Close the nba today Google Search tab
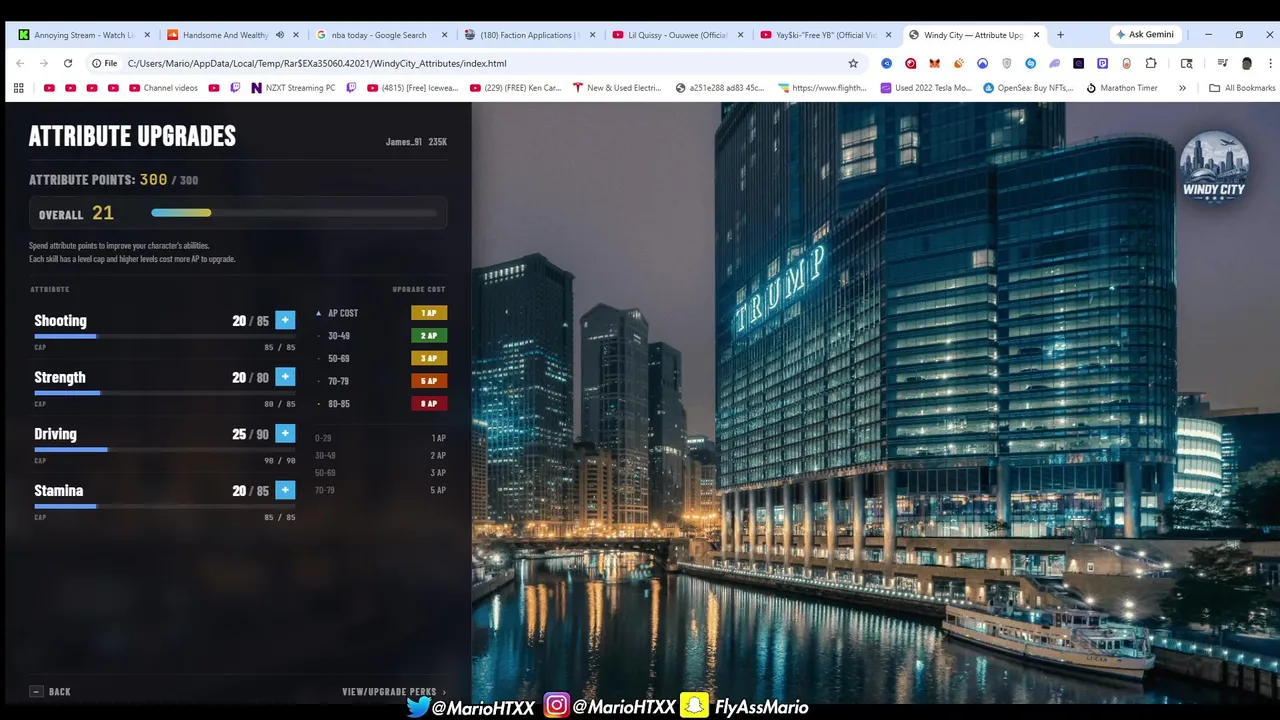The image size is (1280, 720). pos(444,35)
